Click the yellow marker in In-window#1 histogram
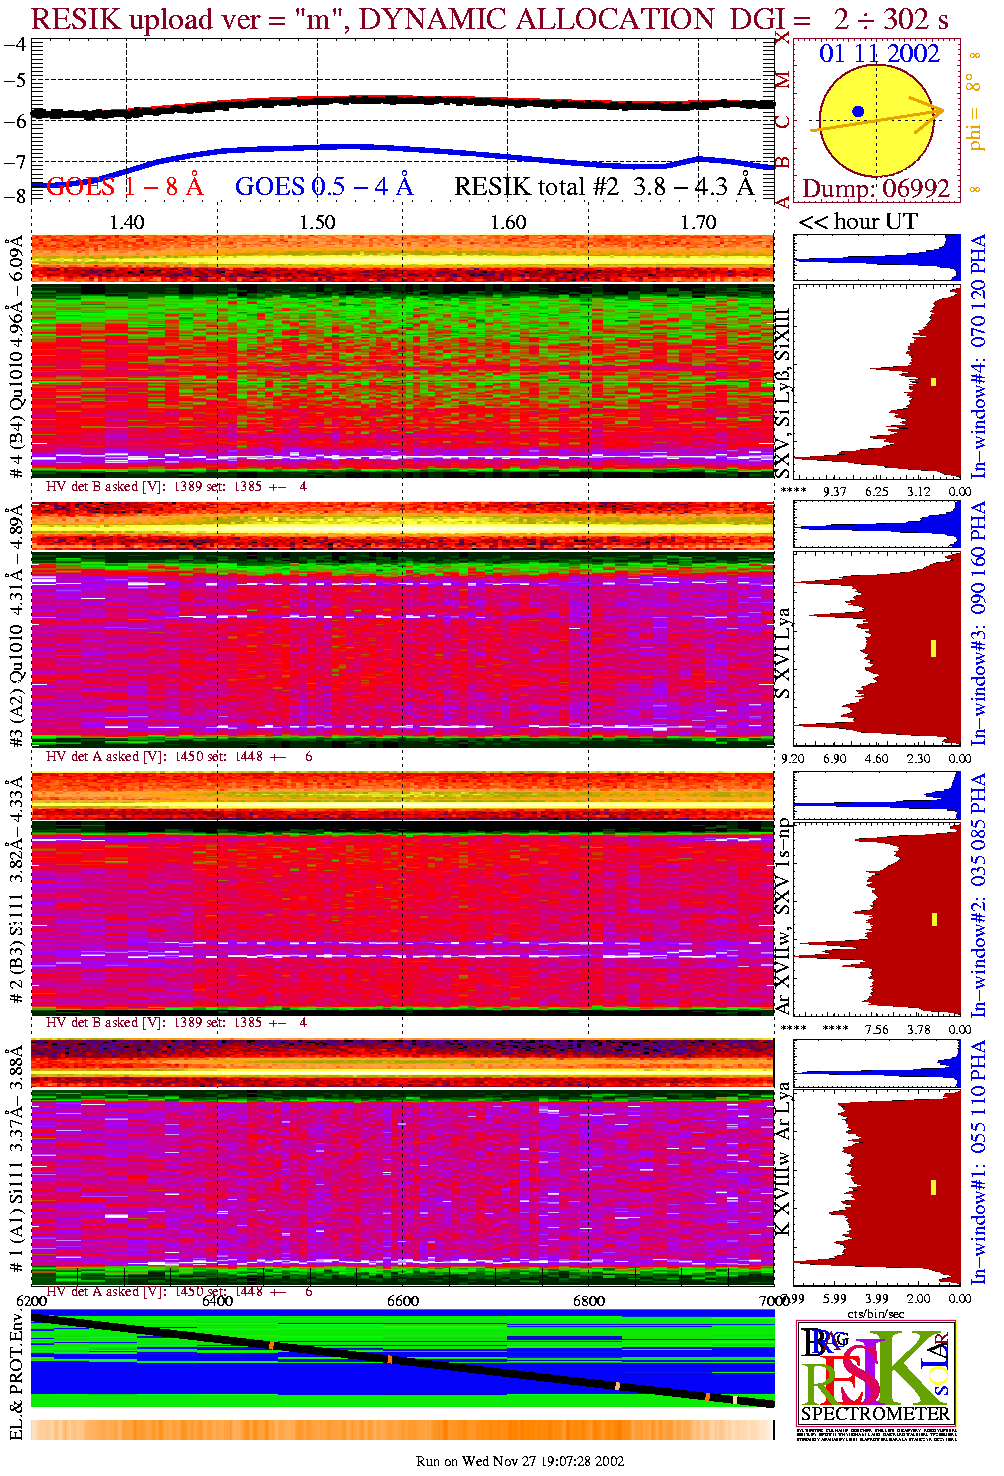 click(x=933, y=1187)
